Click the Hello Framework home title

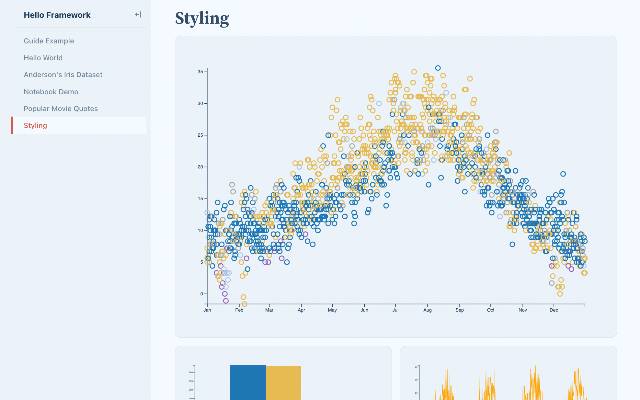click(57, 15)
